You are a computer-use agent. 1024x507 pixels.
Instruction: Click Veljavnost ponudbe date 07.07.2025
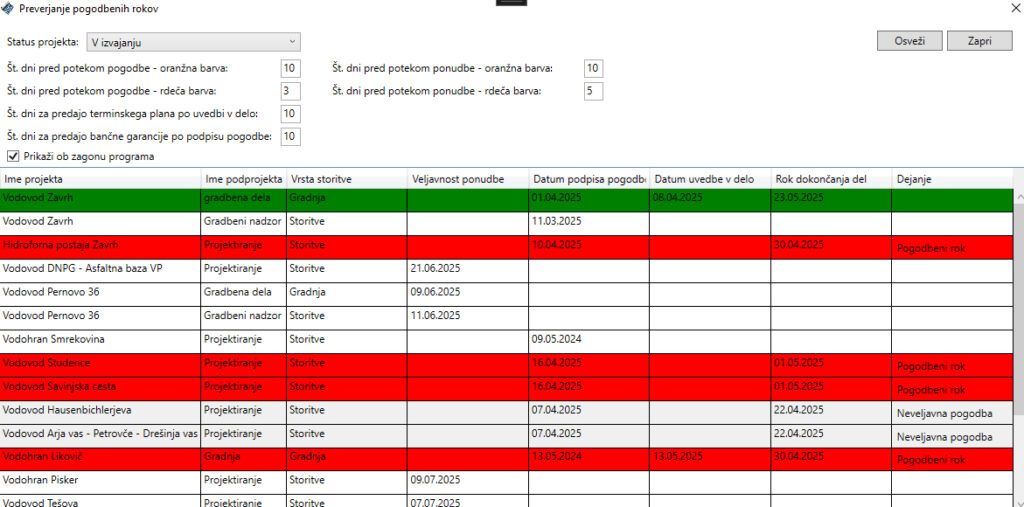tap(436, 502)
